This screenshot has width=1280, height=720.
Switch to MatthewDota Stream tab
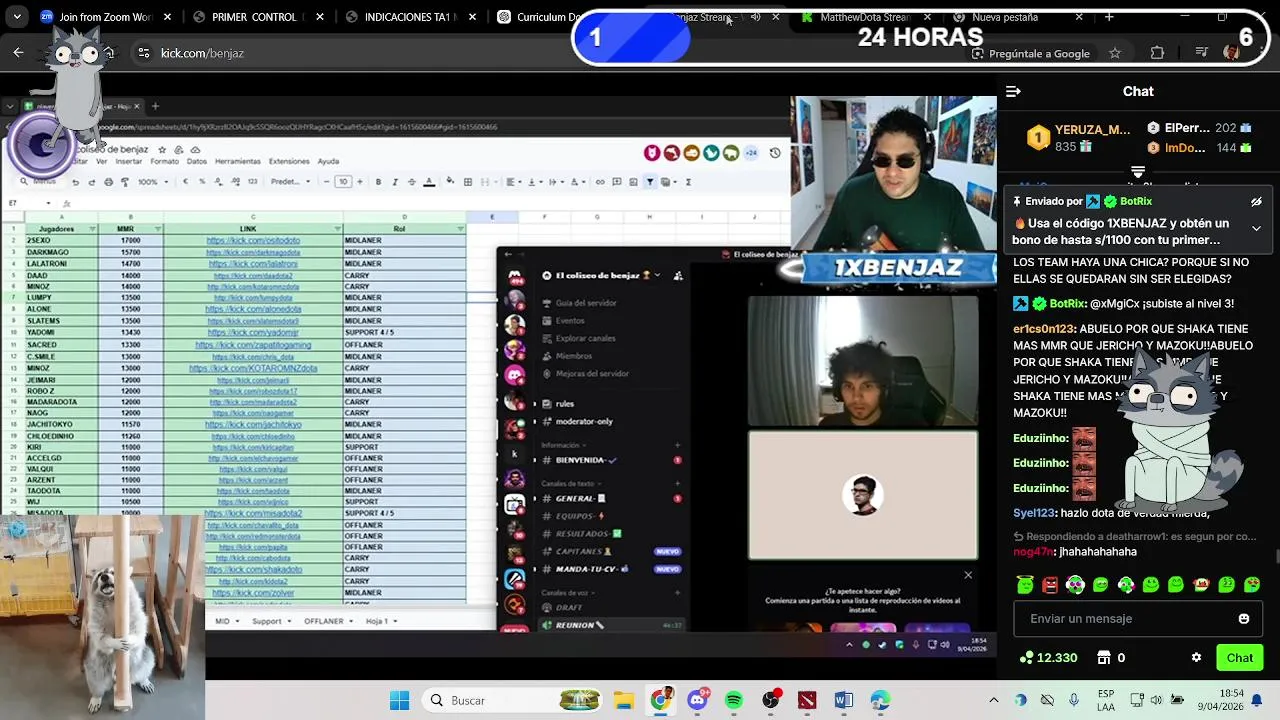pos(865,17)
